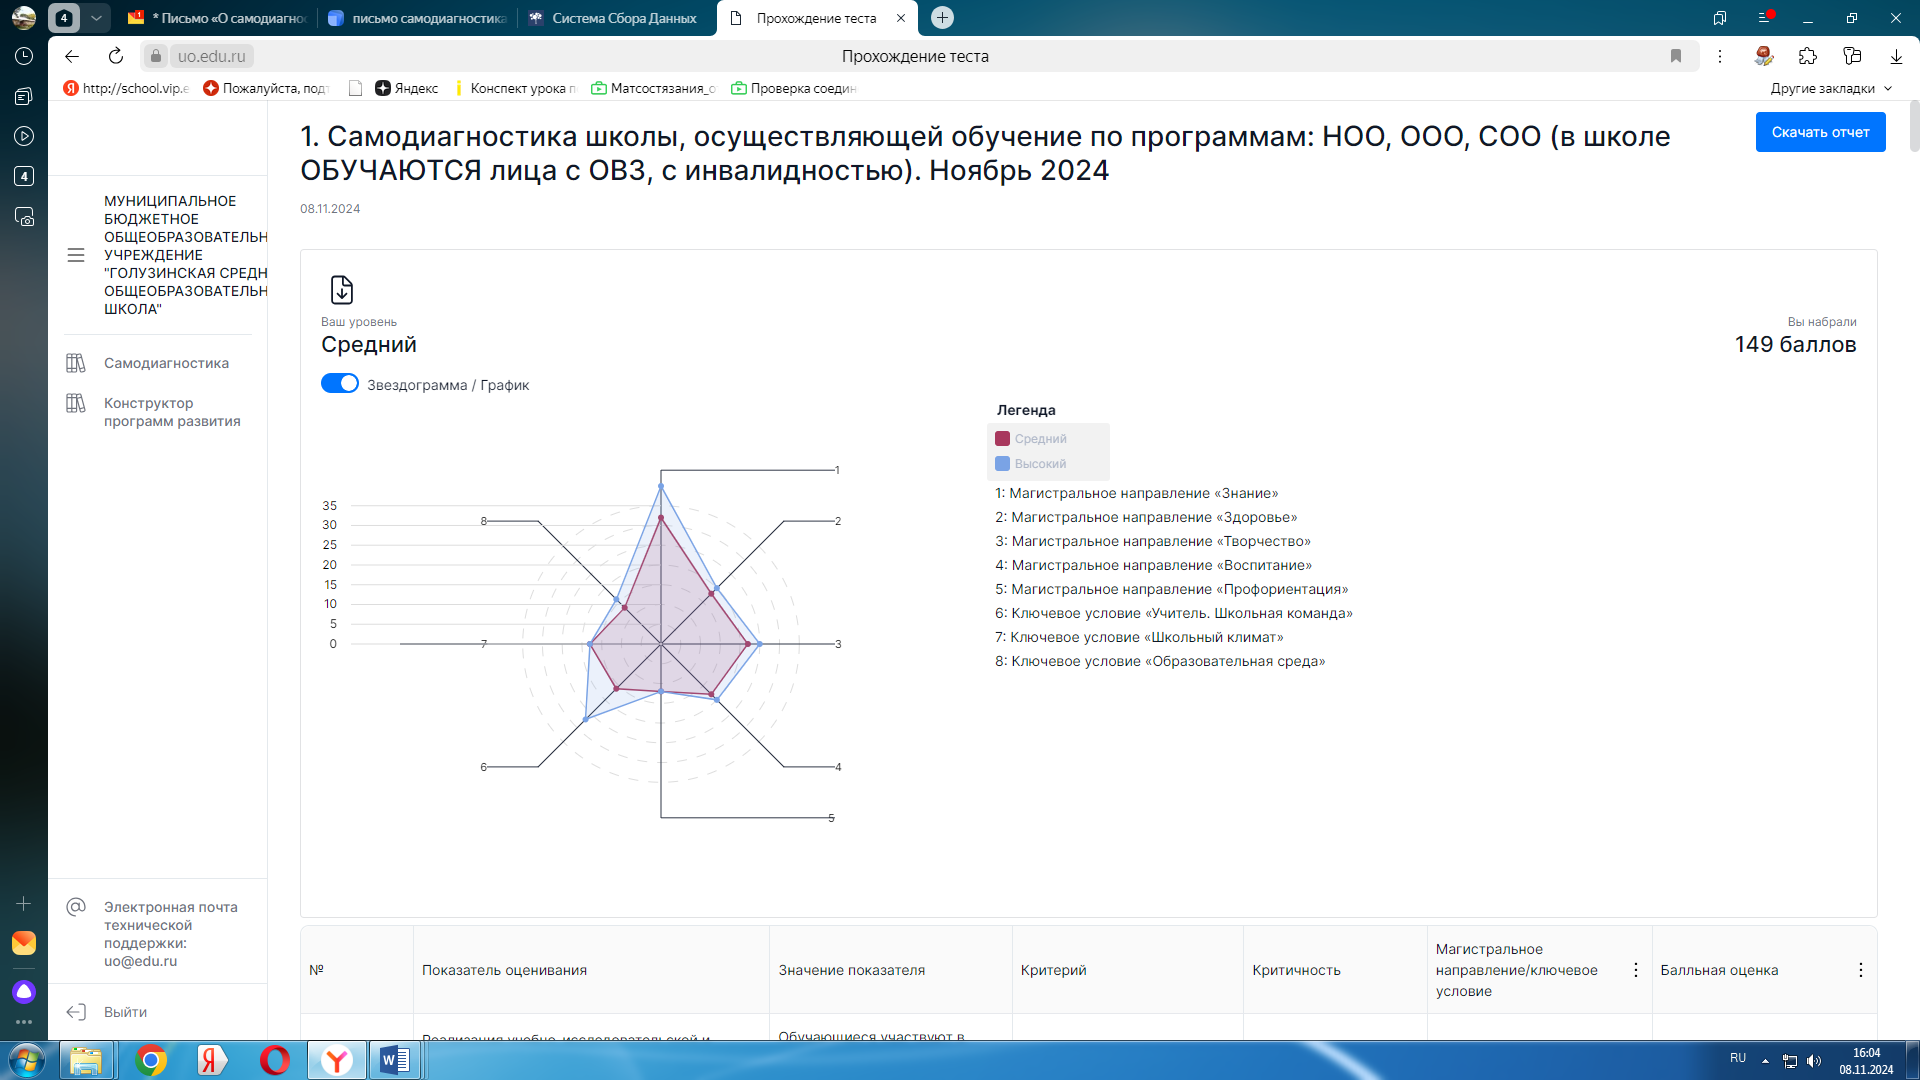
Task: Open the http://school.vip.e bookmark
Action: coord(126,88)
